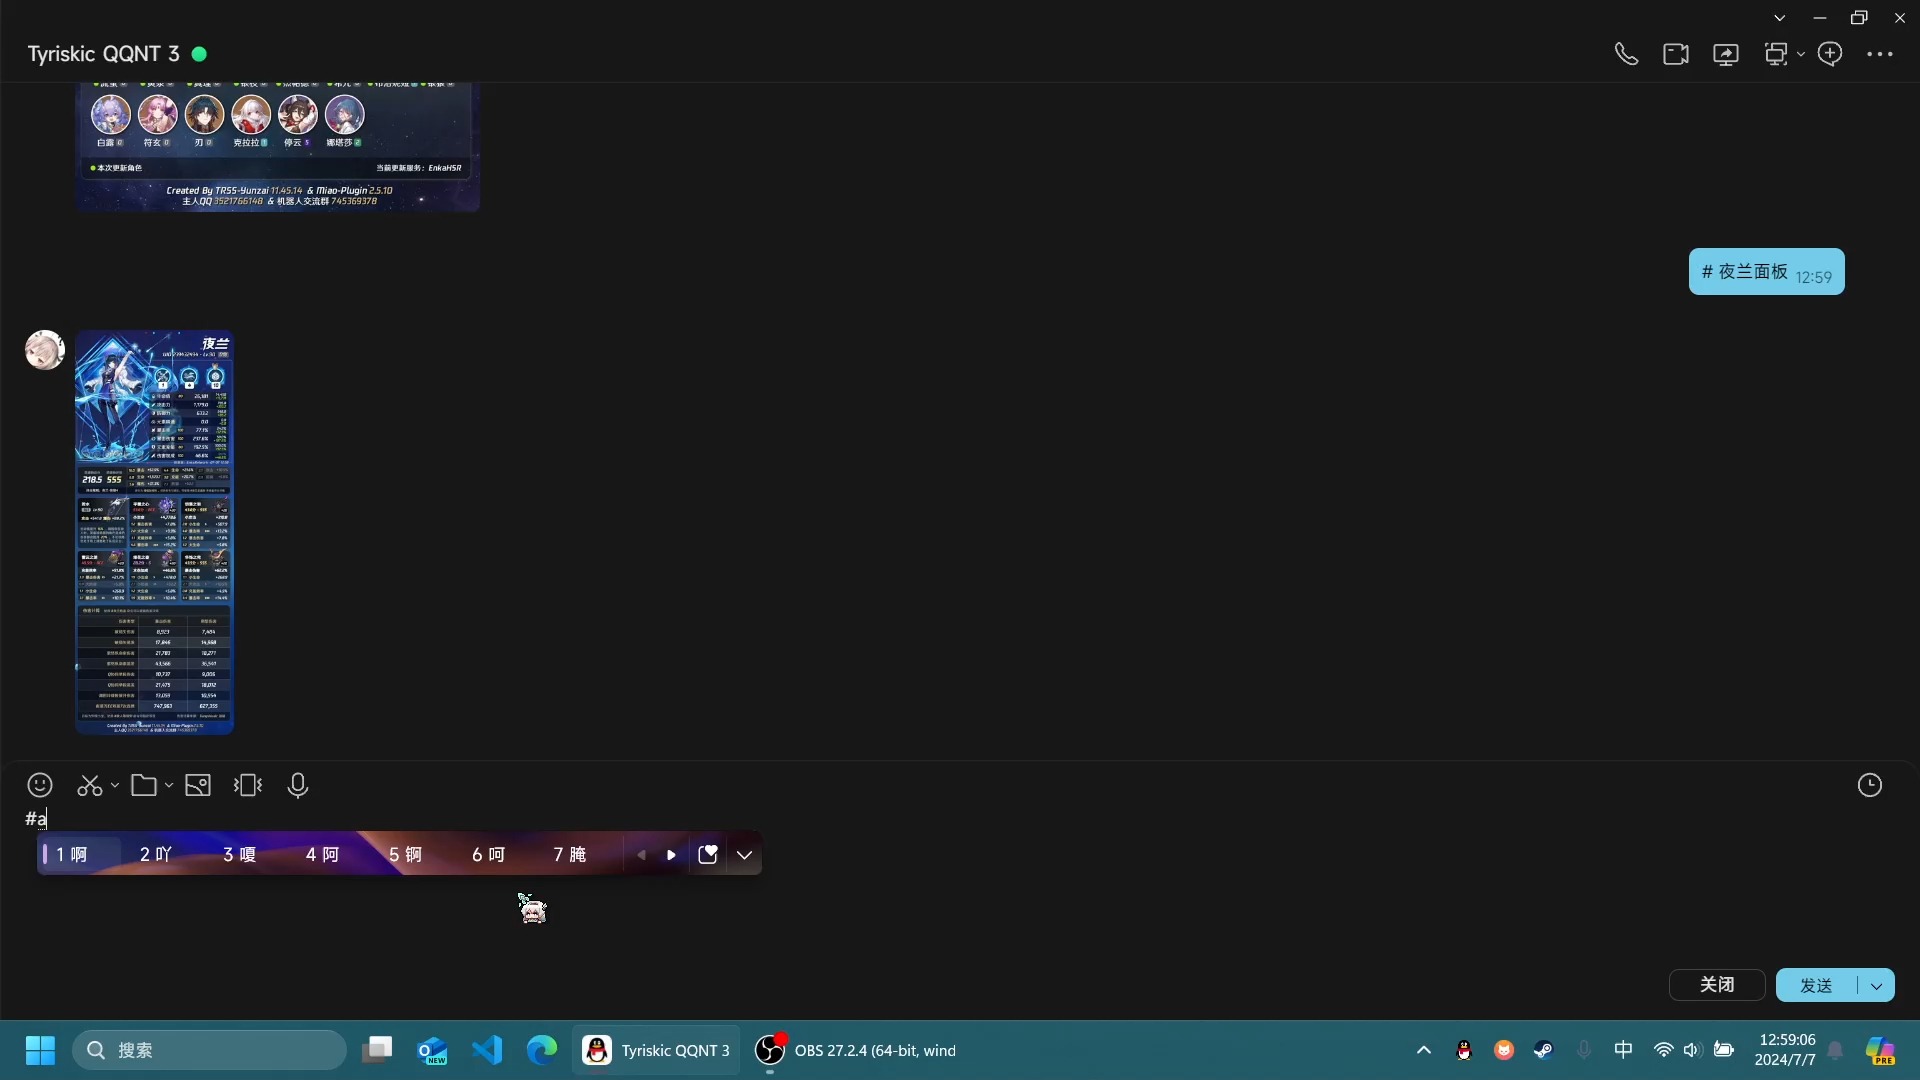Open the screen share option
The width and height of the screenshot is (1920, 1080).
pyautogui.click(x=1726, y=54)
